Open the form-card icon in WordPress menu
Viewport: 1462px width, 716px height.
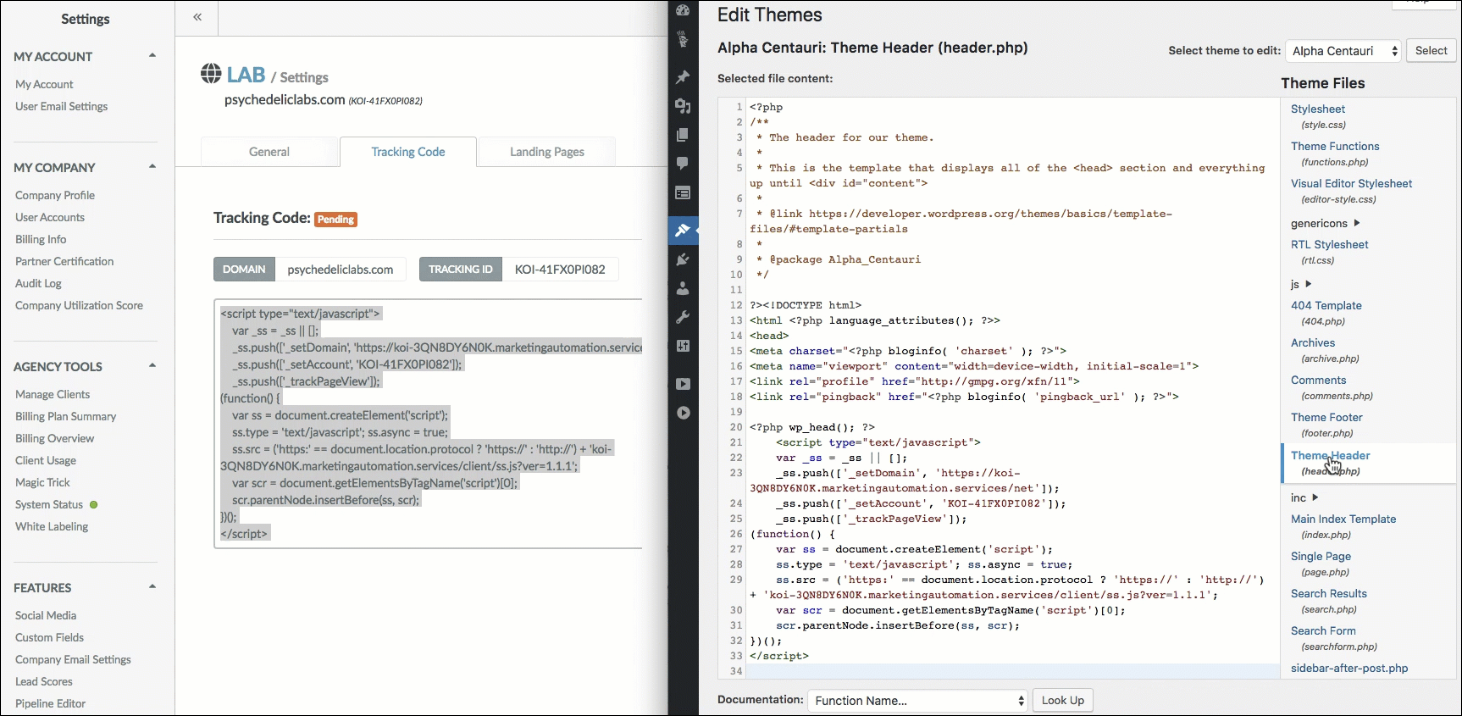[683, 193]
